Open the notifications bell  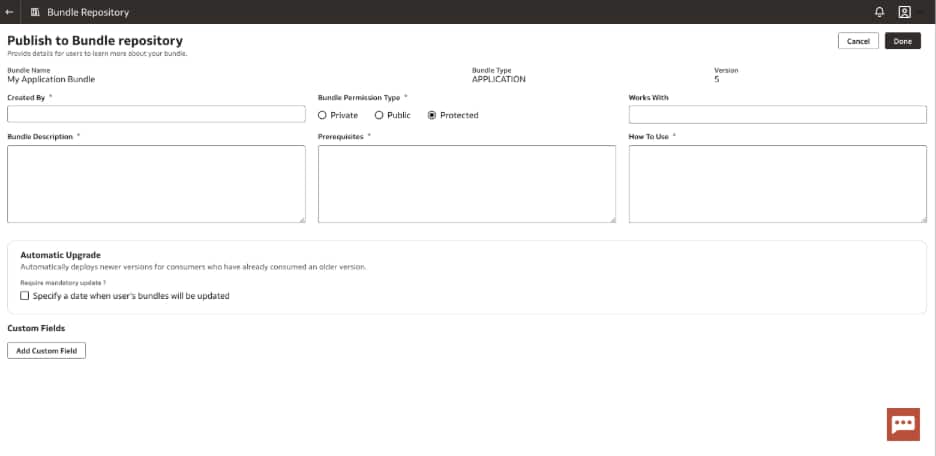pos(879,12)
